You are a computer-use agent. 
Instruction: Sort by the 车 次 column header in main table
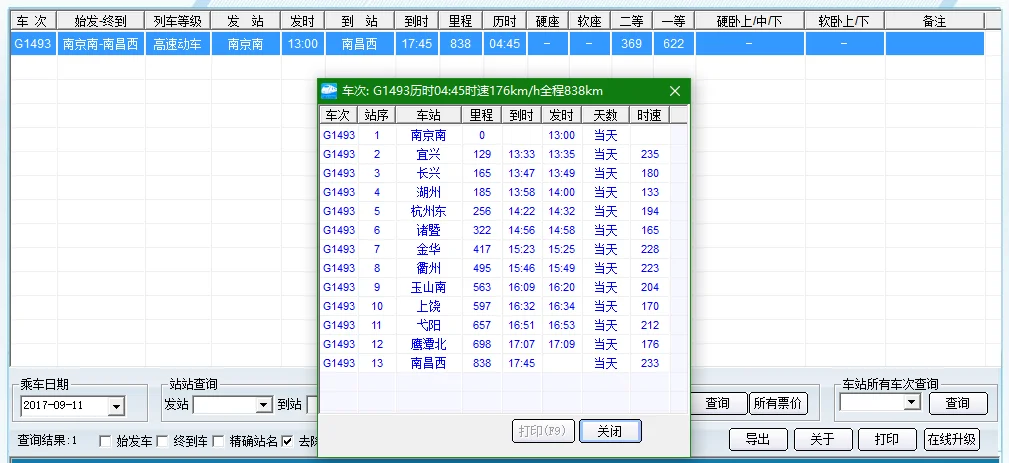[33, 21]
